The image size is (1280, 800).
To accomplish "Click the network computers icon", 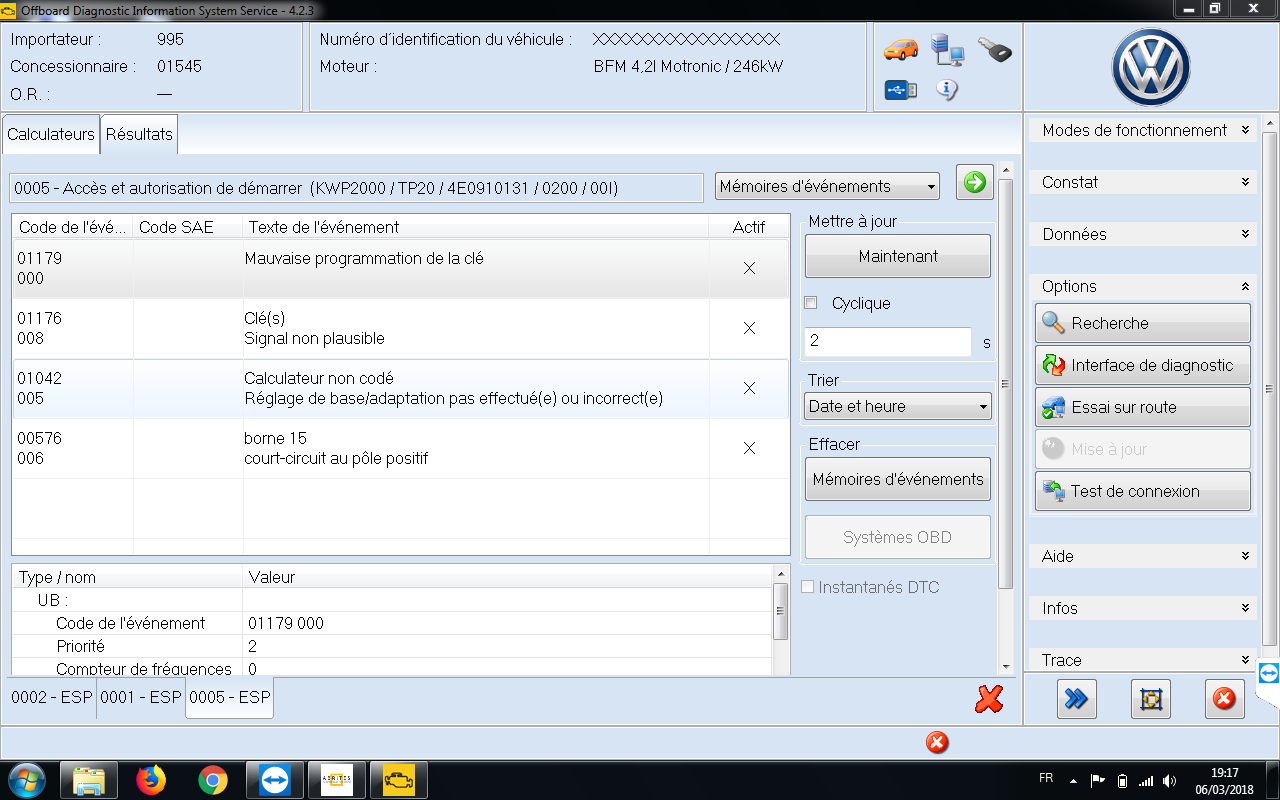I will coord(947,49).
